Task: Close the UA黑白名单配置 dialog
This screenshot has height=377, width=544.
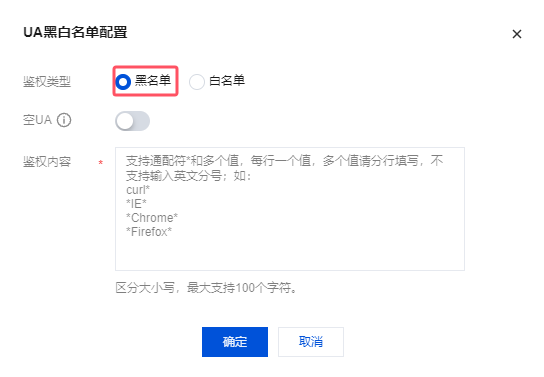Action: pyautogui.click(x=517, y=34)
